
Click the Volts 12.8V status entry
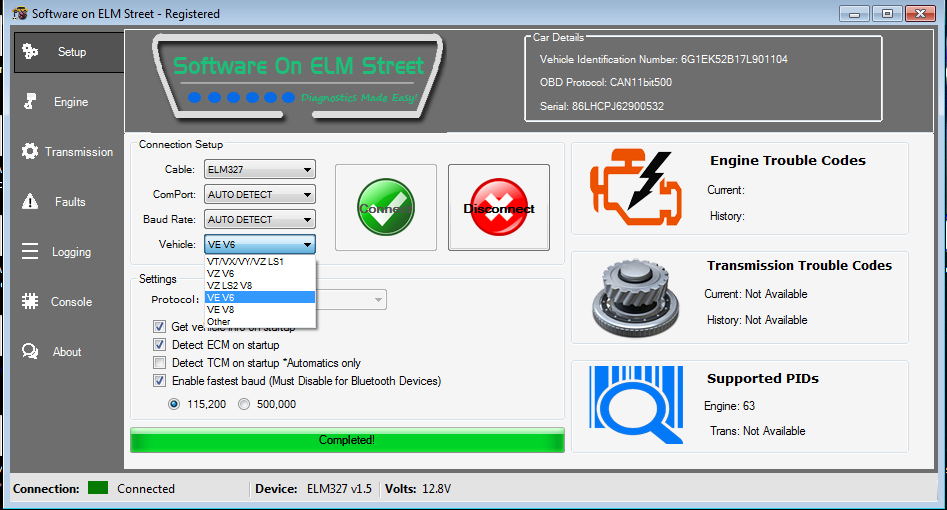click(418, 489)
